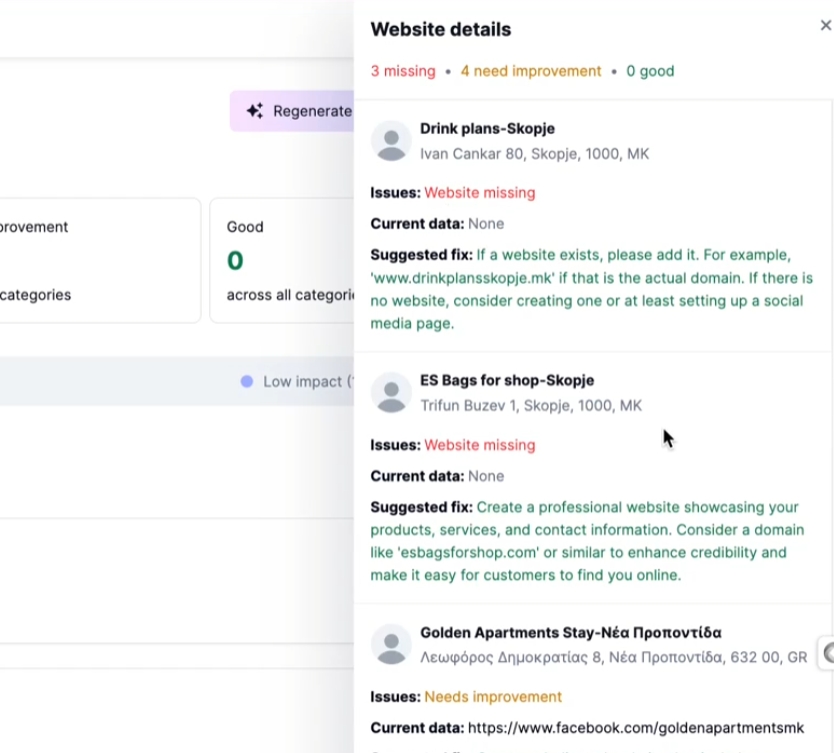Click the Good card count 0
Image resolution: width=834 pixels, height=753 pixels.
(235, 261)
